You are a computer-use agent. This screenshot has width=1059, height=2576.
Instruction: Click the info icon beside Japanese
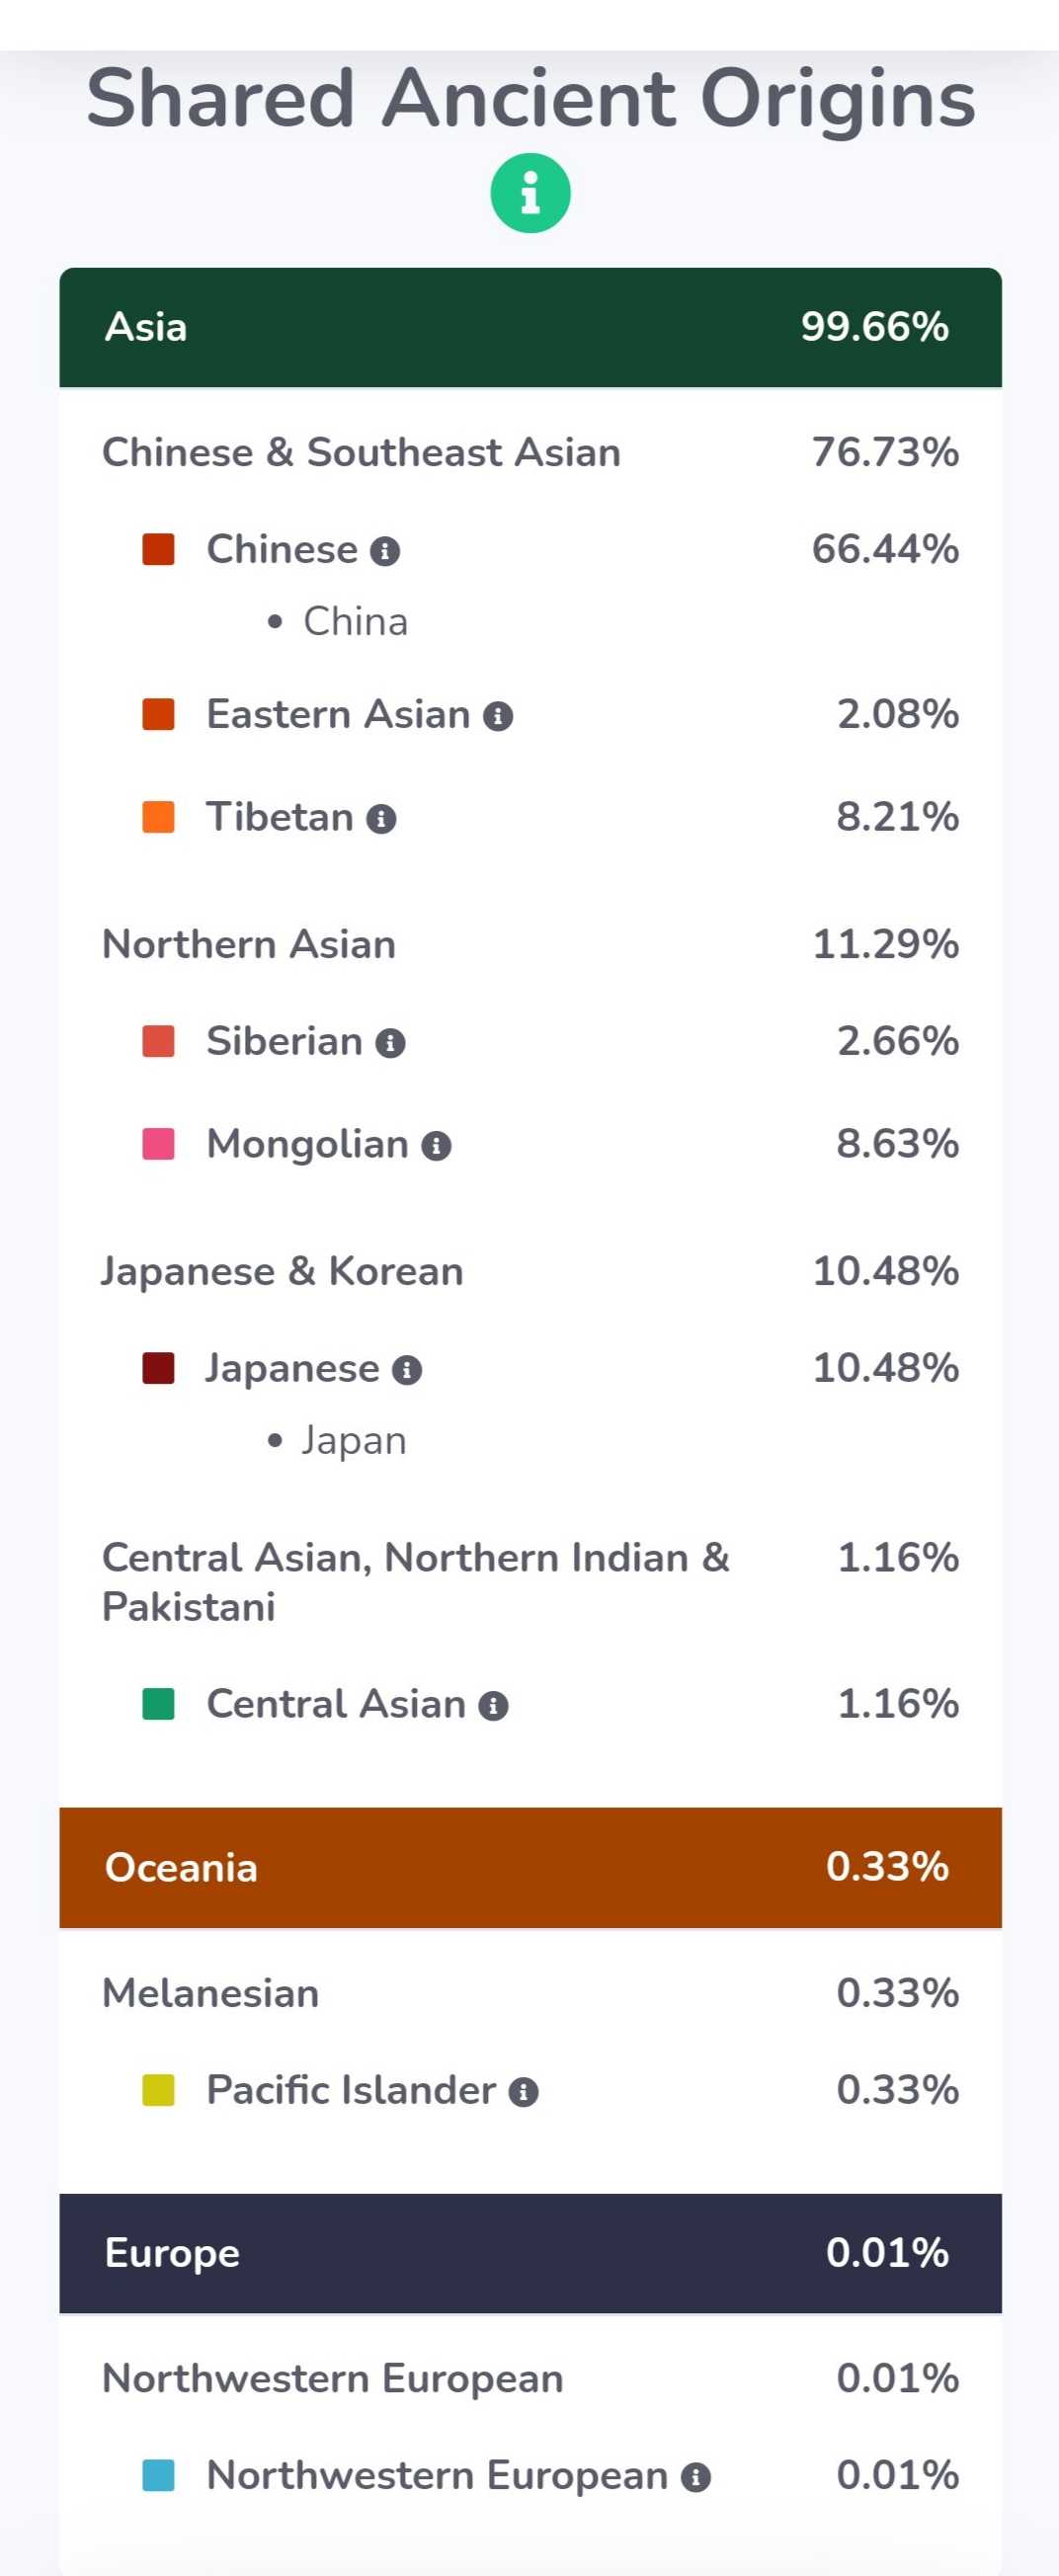[x=406, y=1370]
